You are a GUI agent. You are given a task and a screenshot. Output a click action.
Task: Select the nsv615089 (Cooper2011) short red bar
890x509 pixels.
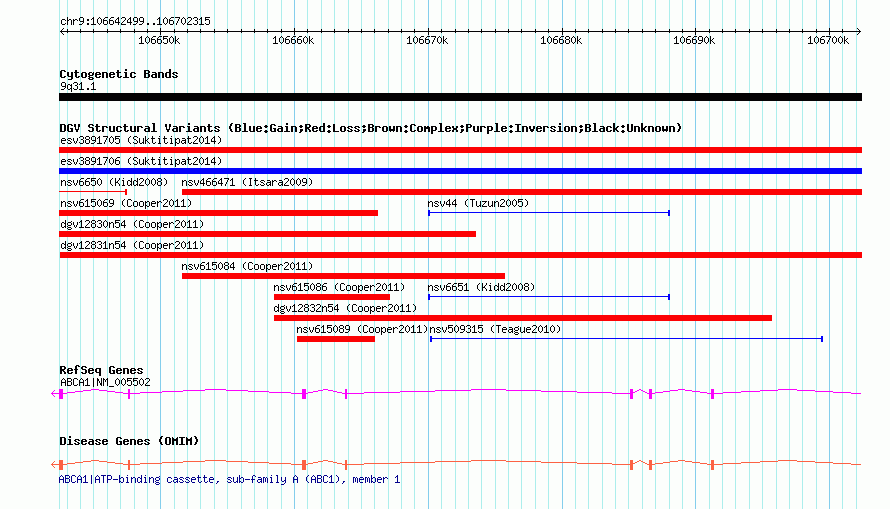click(x=336, y=339)
